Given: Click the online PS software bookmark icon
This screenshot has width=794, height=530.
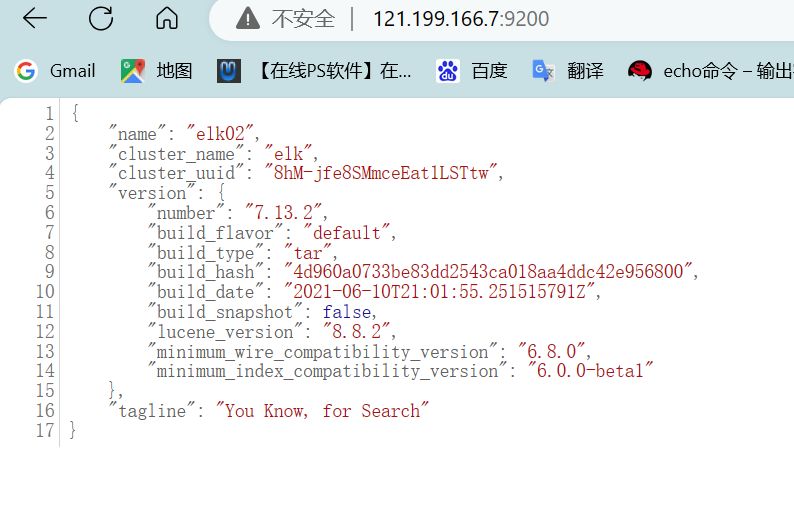Looking at the screenshot, I should (x=229, y=71).
